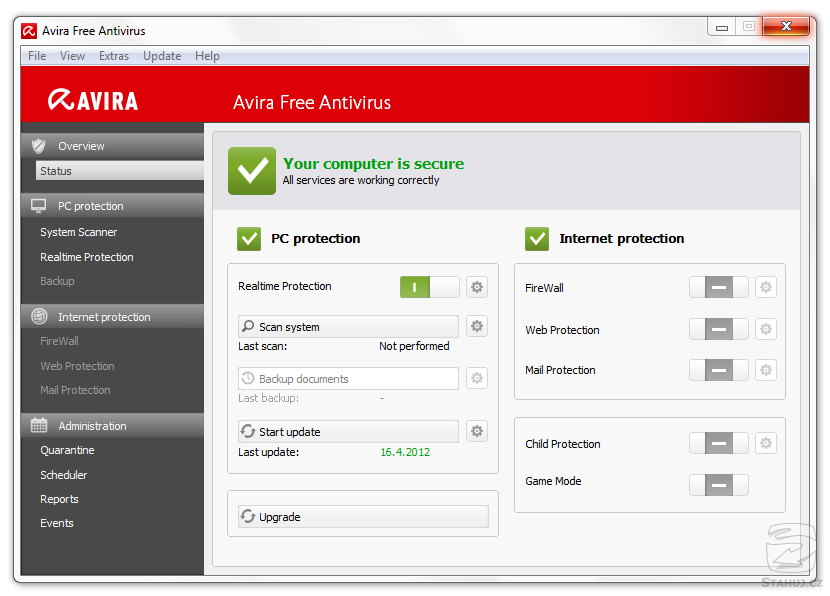Image resolution: width=830 pixels, height=596 pixels.
Task: Select Status in the sidebar
Action: click(x=120, y=171)
